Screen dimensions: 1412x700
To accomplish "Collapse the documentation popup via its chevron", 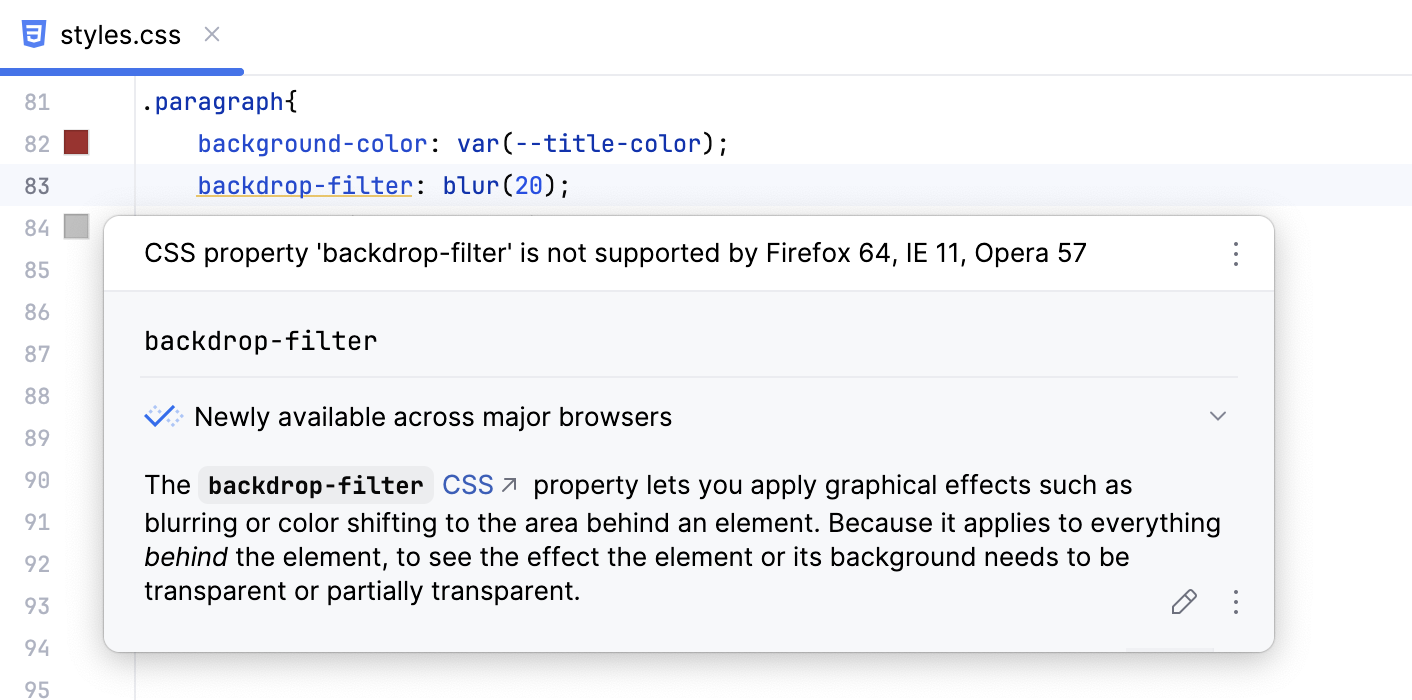I will (x=1218, y=416).
